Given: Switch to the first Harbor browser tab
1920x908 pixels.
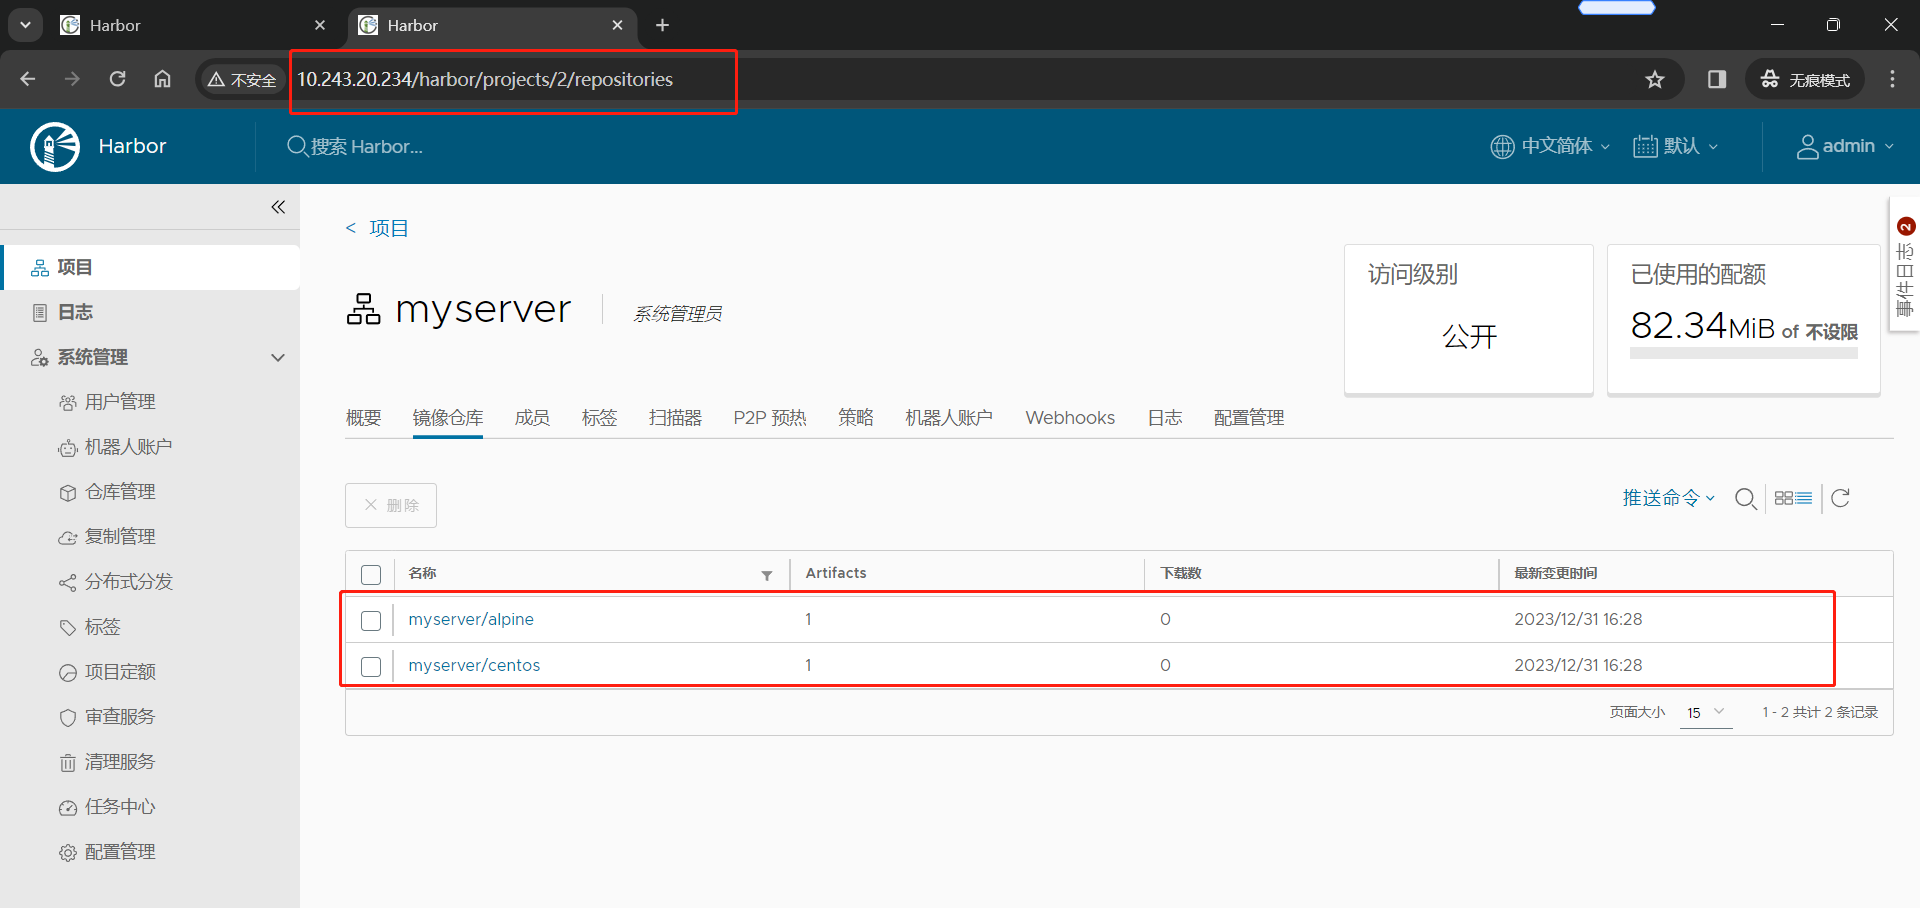Looking at the screenshot, I should pos(194,25).
